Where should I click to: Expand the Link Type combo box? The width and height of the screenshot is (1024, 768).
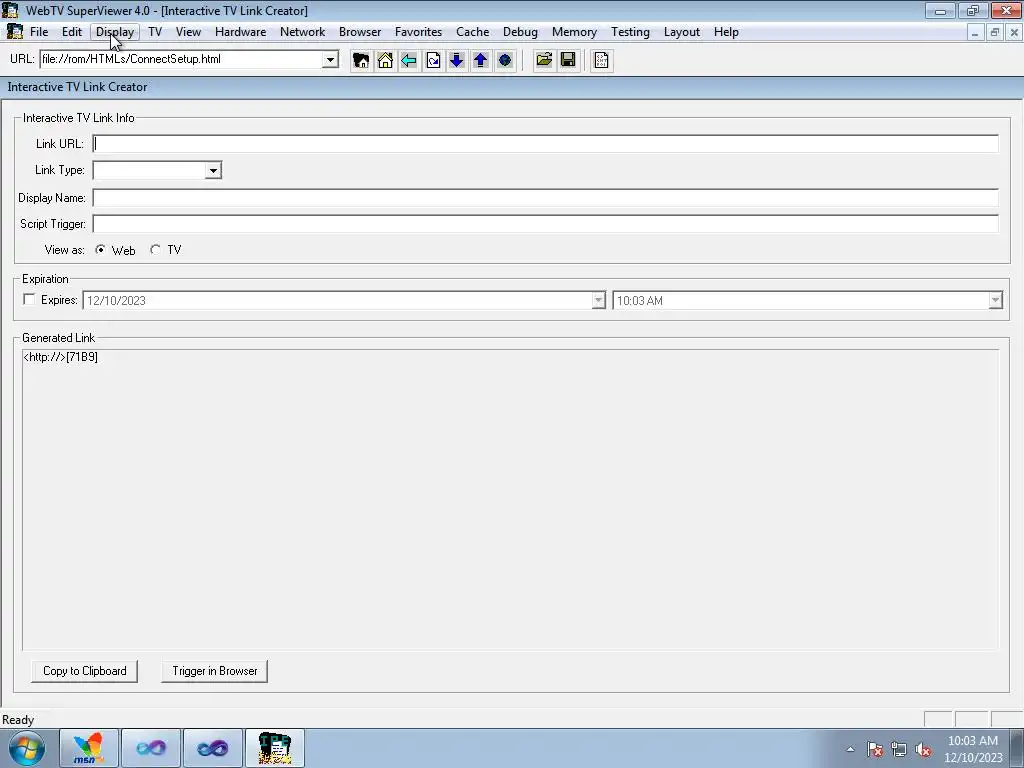click(x=213, y=170)
